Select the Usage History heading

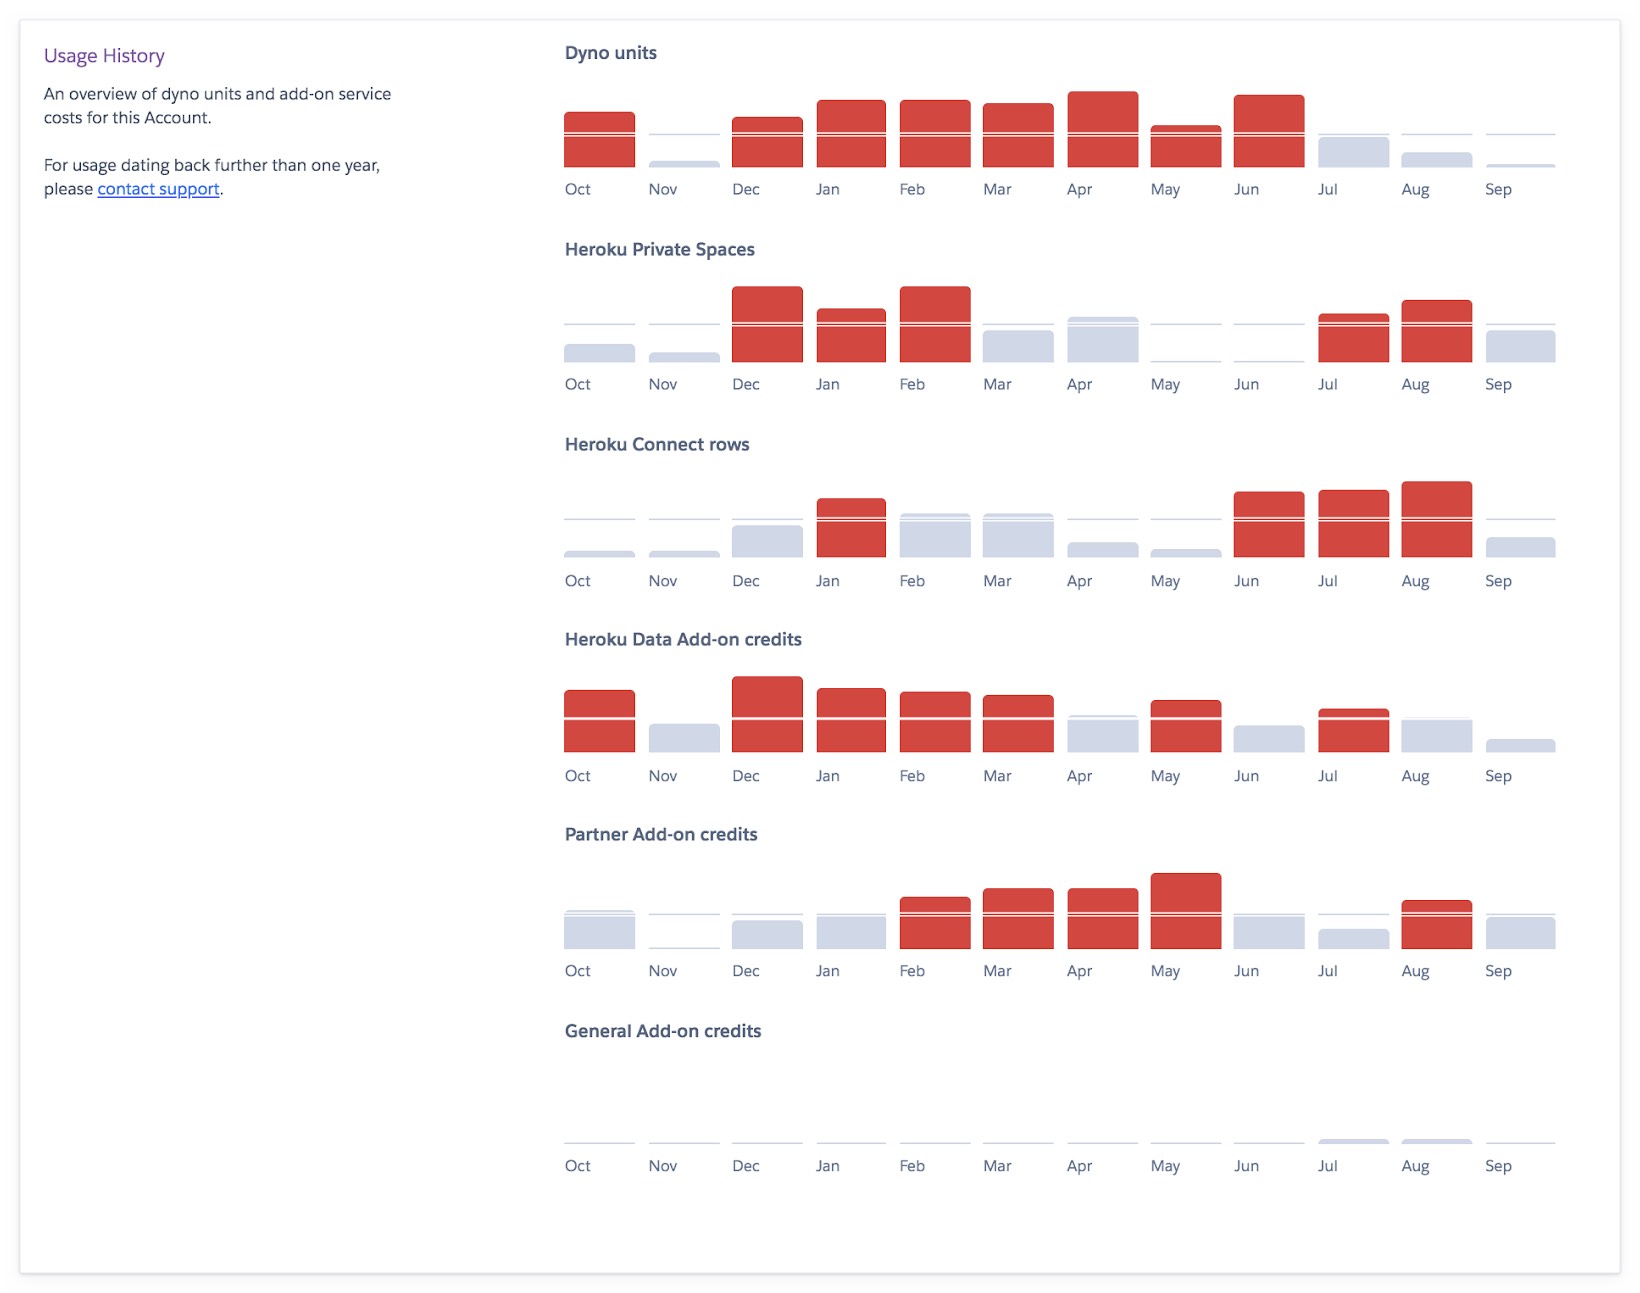(x=104, y=55)
